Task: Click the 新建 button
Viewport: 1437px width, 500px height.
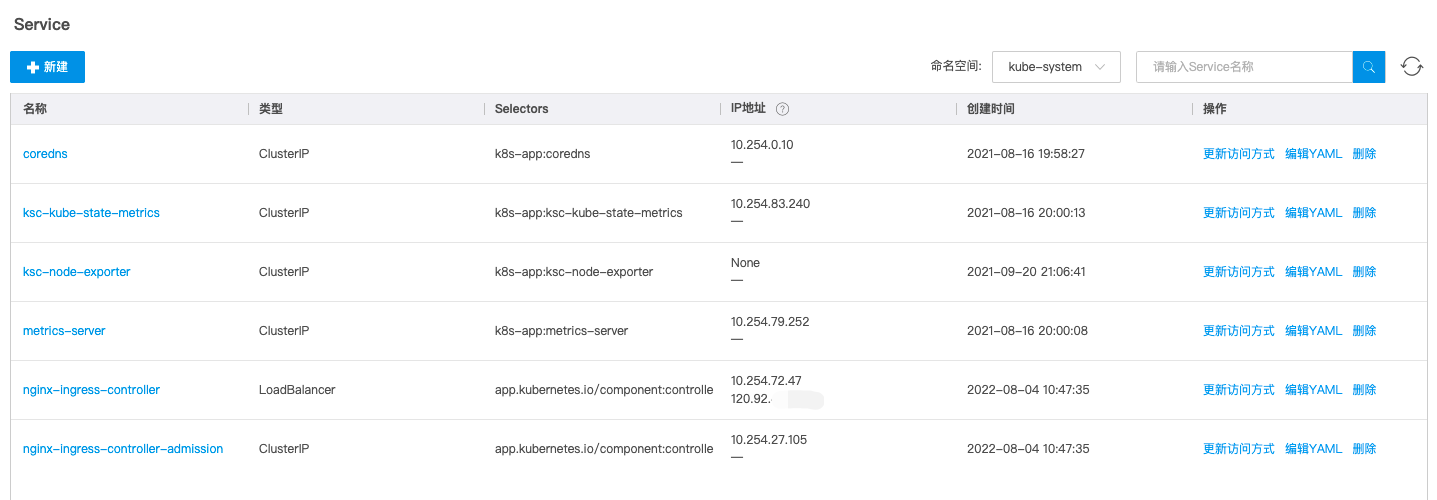Action: coord(48,67)
